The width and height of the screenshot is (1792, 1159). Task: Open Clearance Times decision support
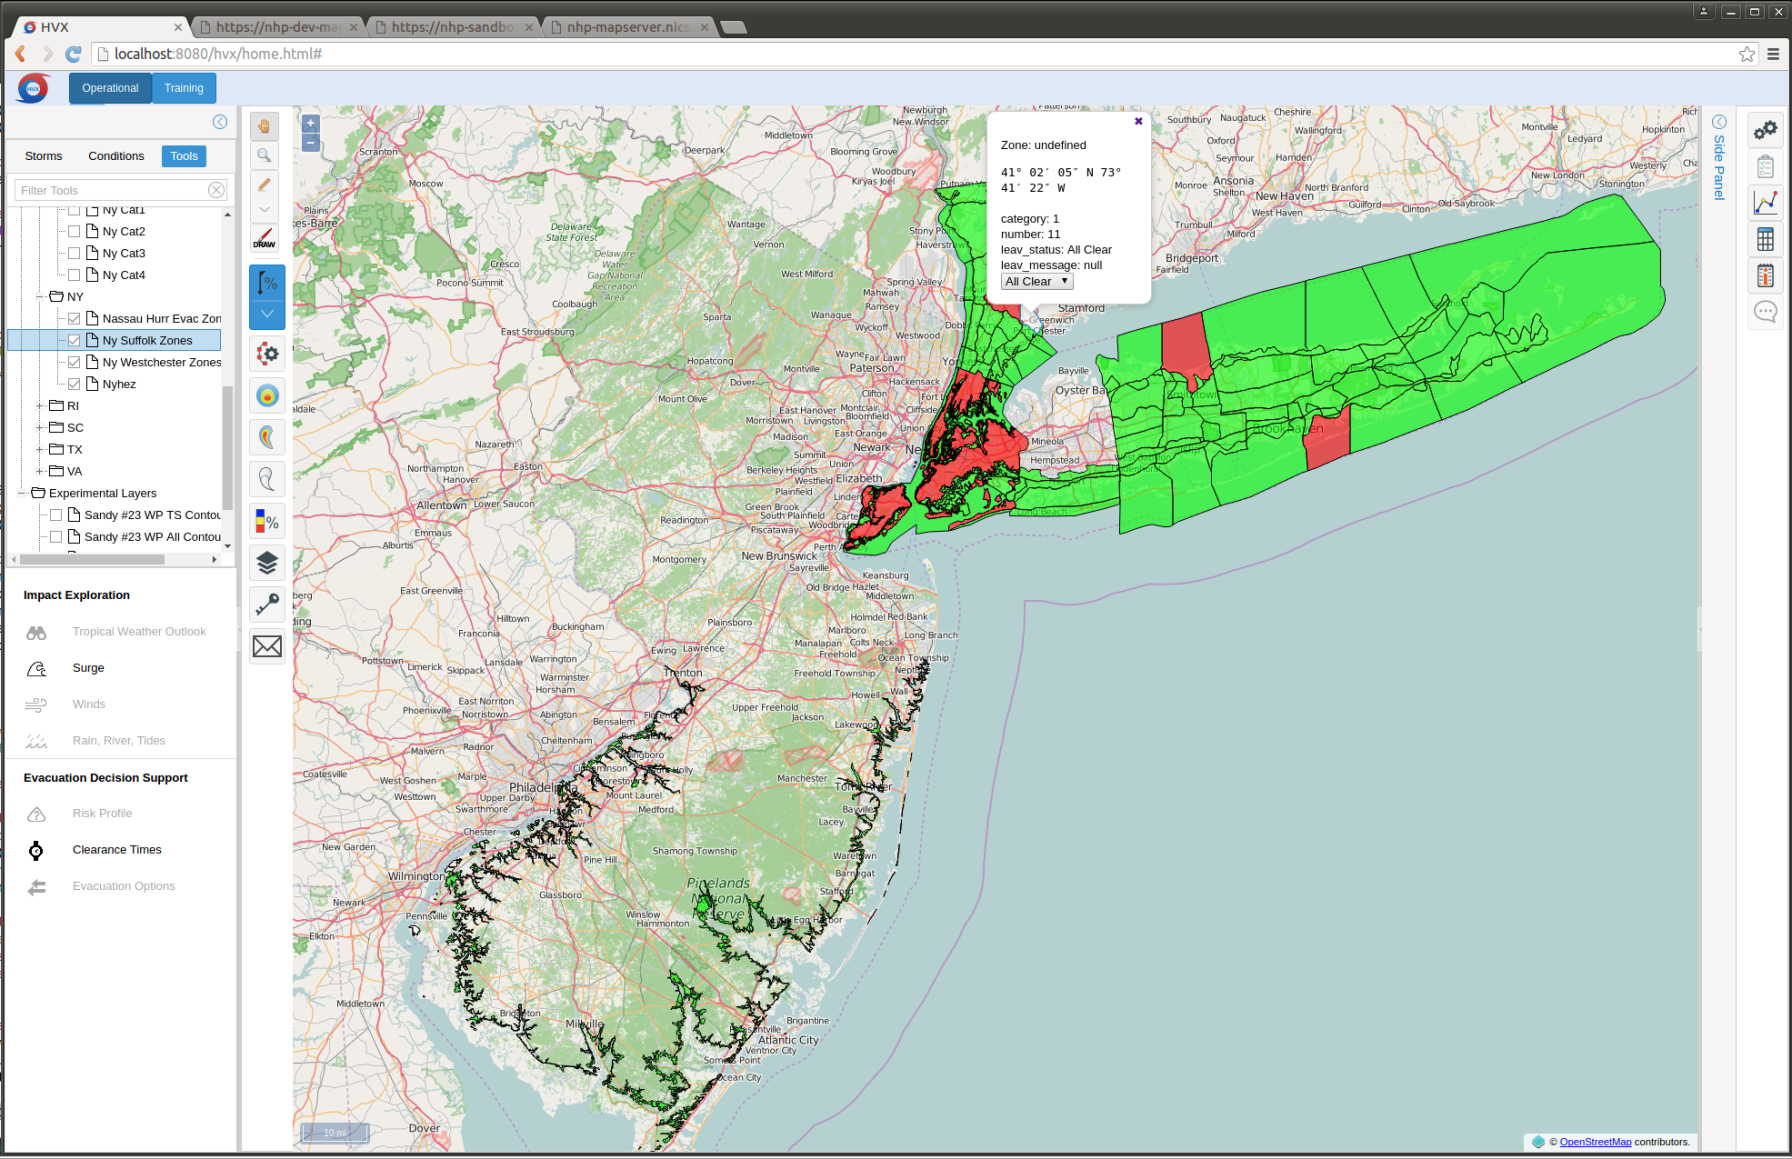tap(116, 850)
